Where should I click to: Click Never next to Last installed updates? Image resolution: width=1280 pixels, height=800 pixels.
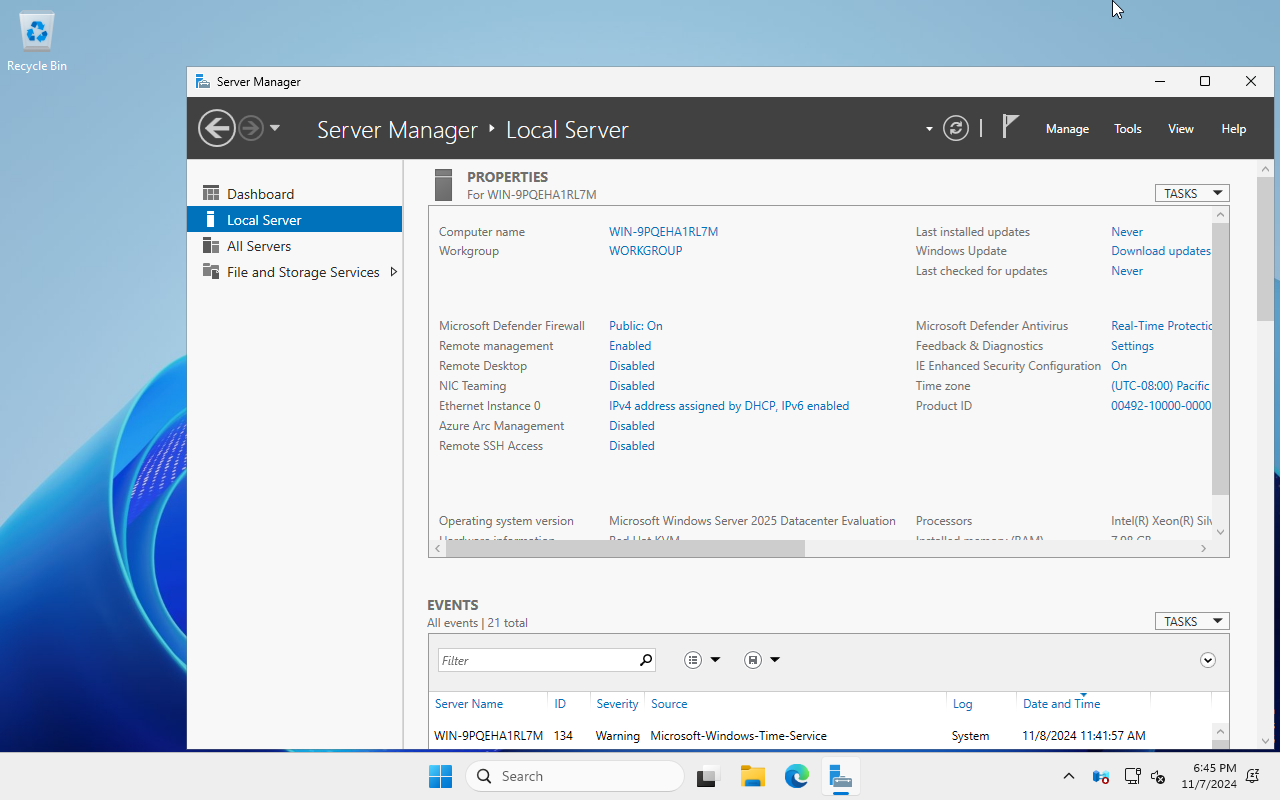click(x=1127, y=232)
